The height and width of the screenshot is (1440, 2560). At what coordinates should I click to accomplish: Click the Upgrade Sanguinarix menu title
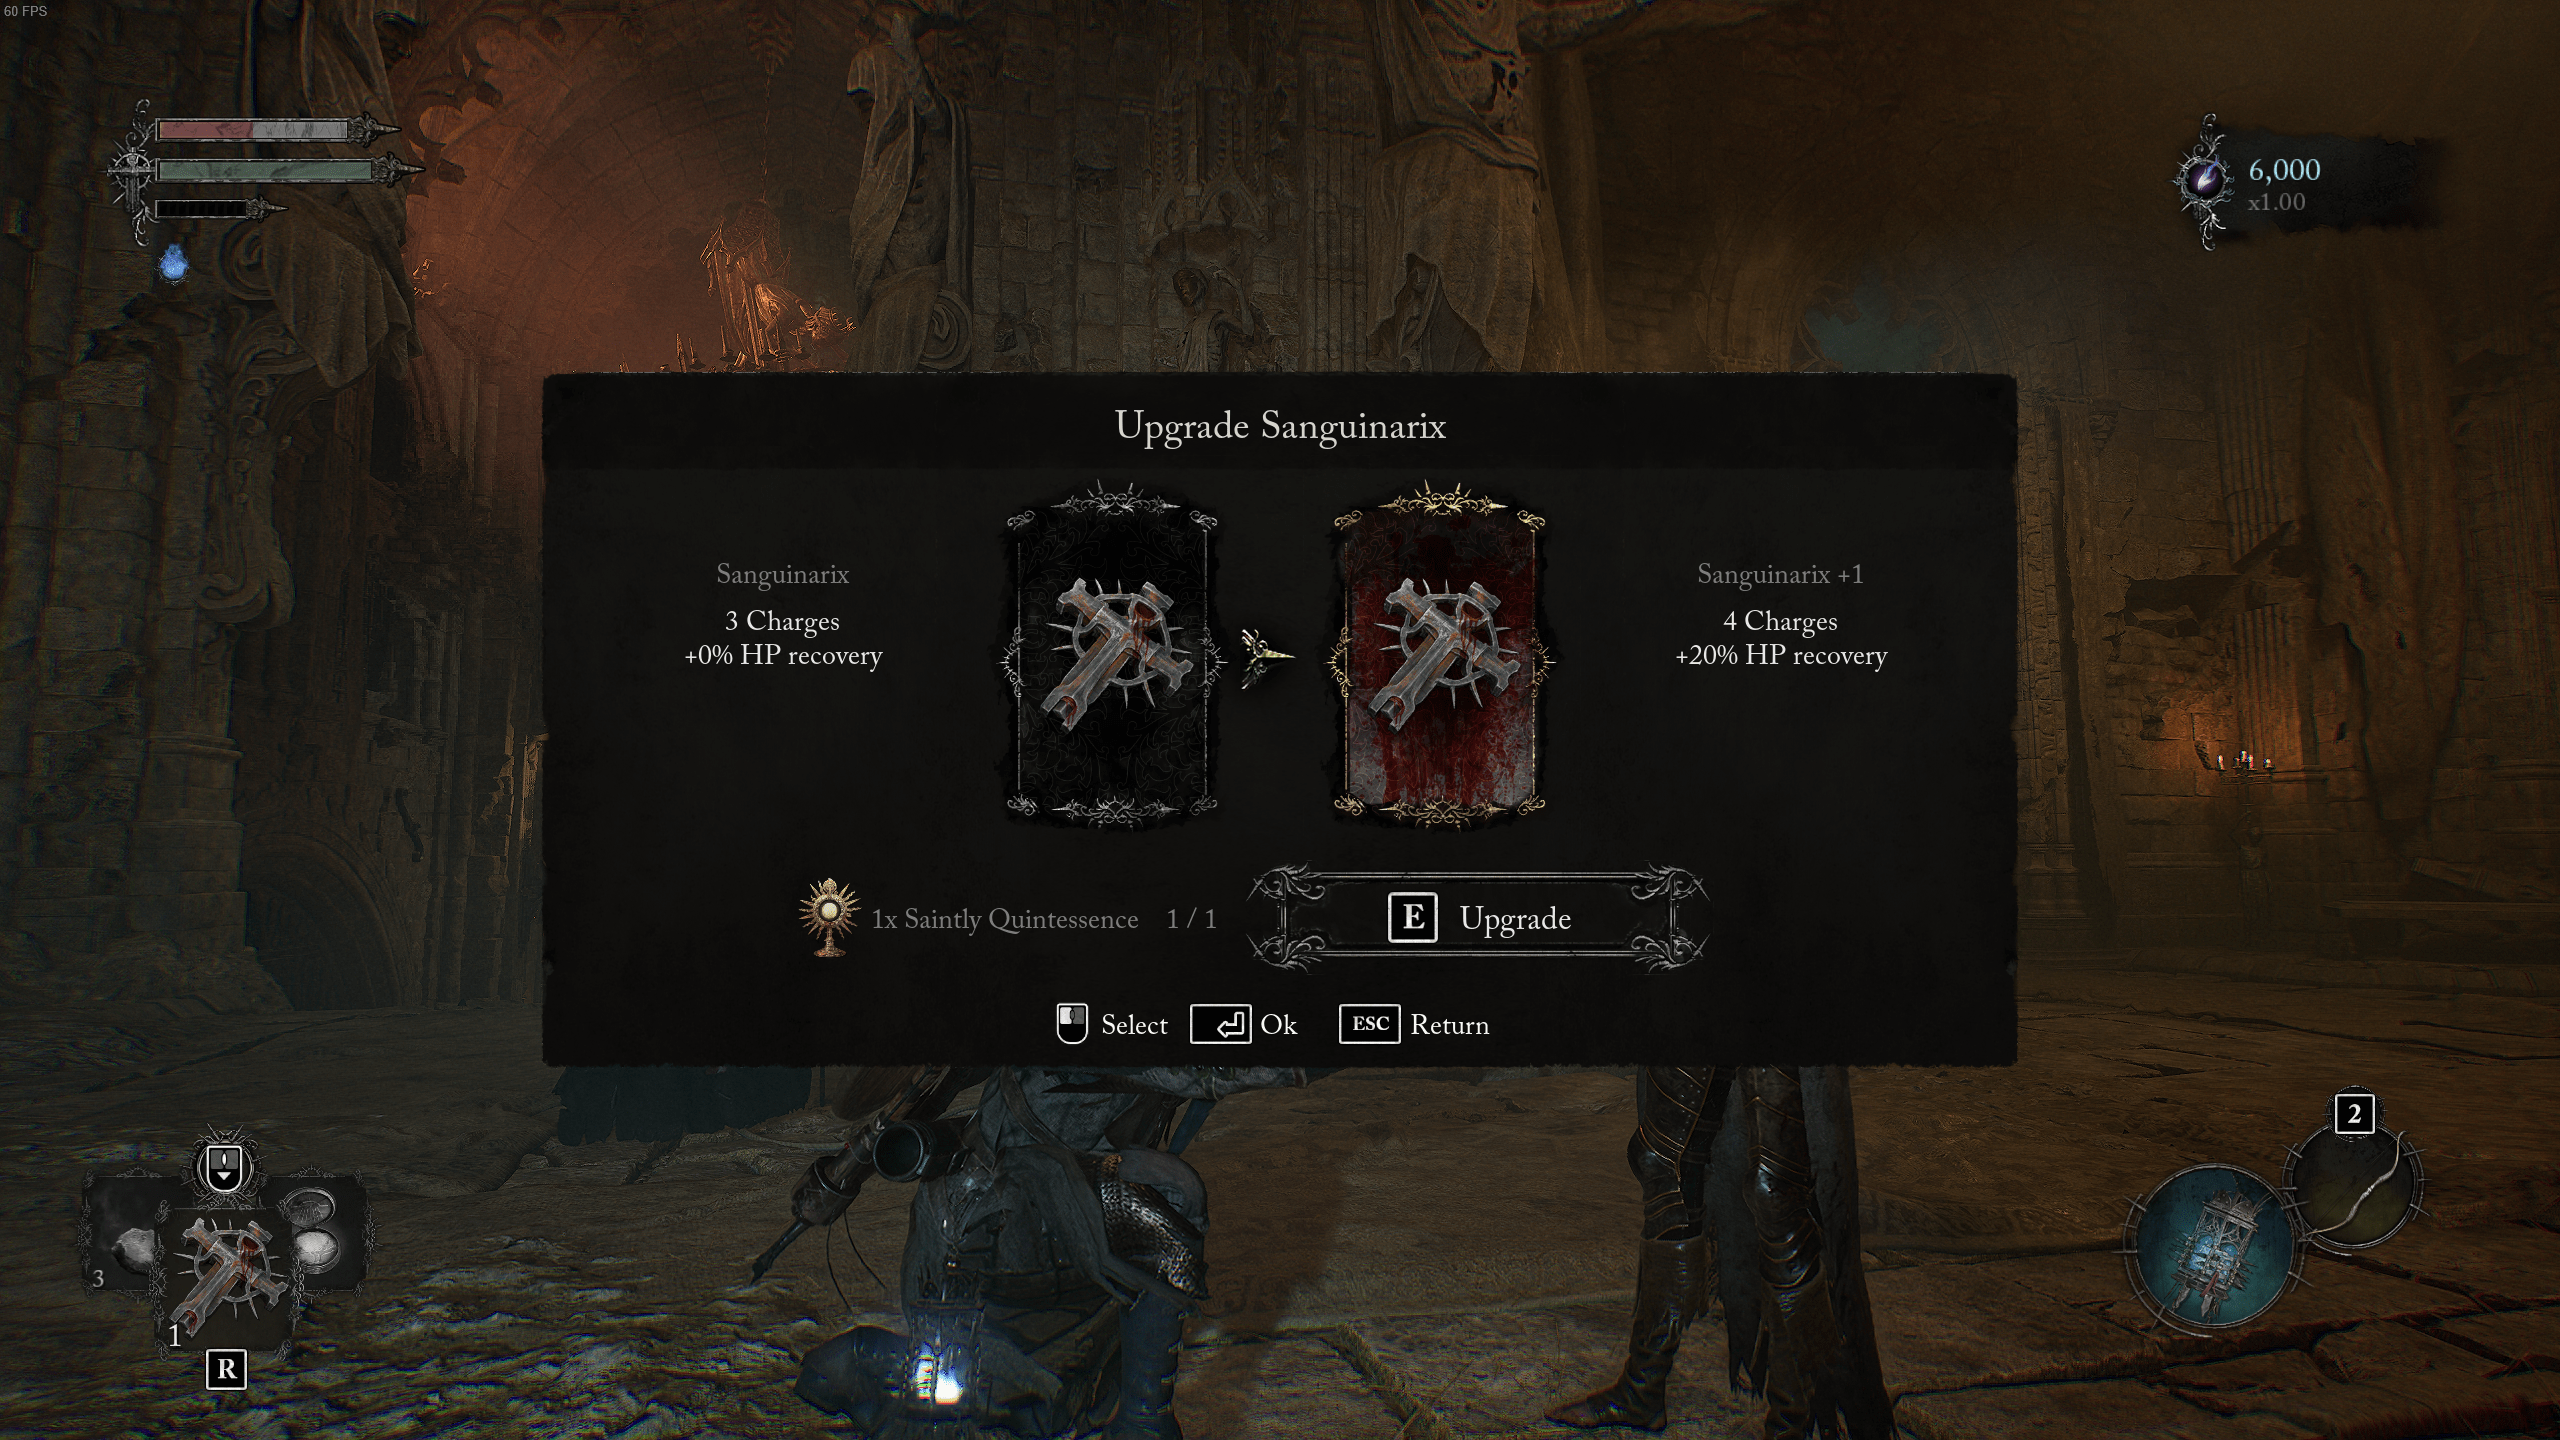click(x=1280, y=424)
